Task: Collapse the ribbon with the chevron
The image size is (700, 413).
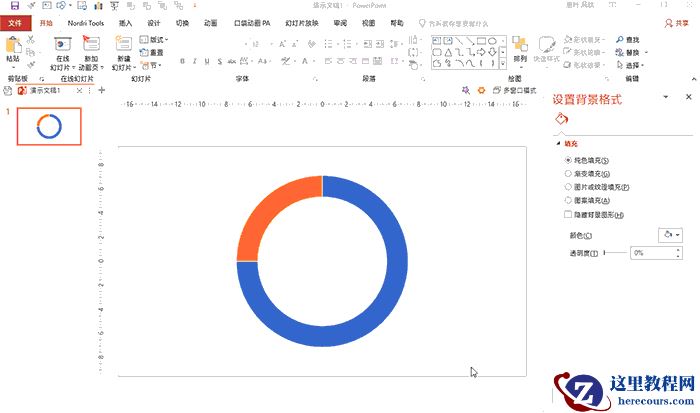Action: (x=694, y=79)
